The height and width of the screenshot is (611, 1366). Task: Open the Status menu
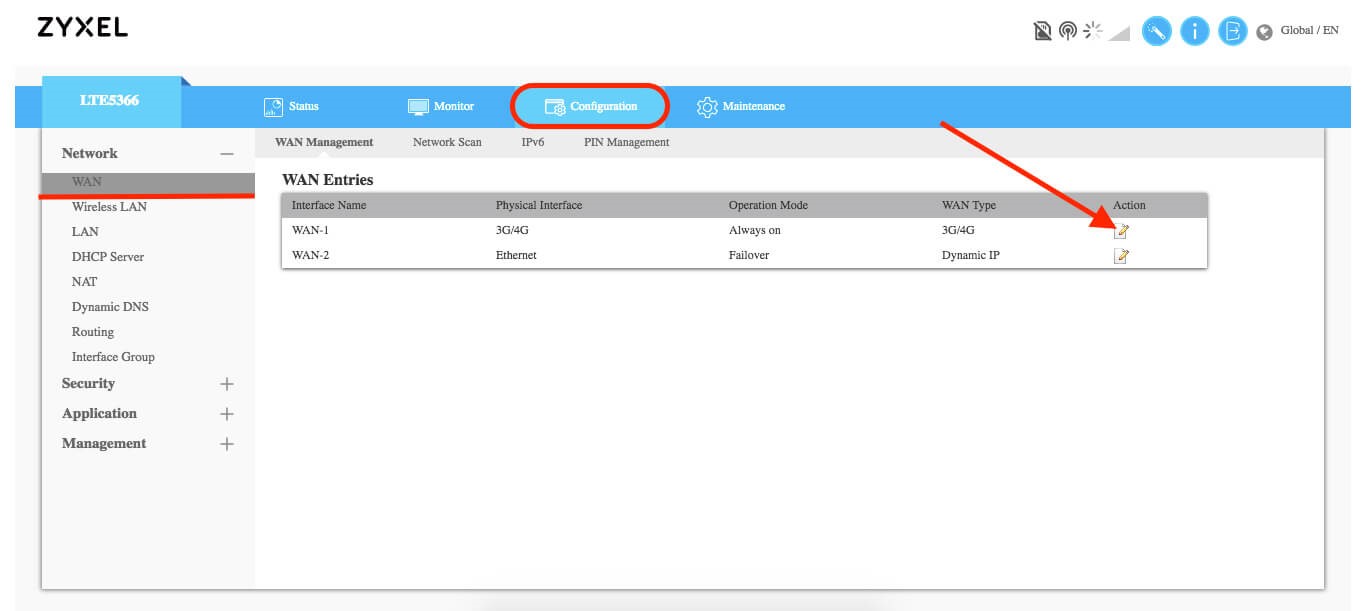click(291, 106)
